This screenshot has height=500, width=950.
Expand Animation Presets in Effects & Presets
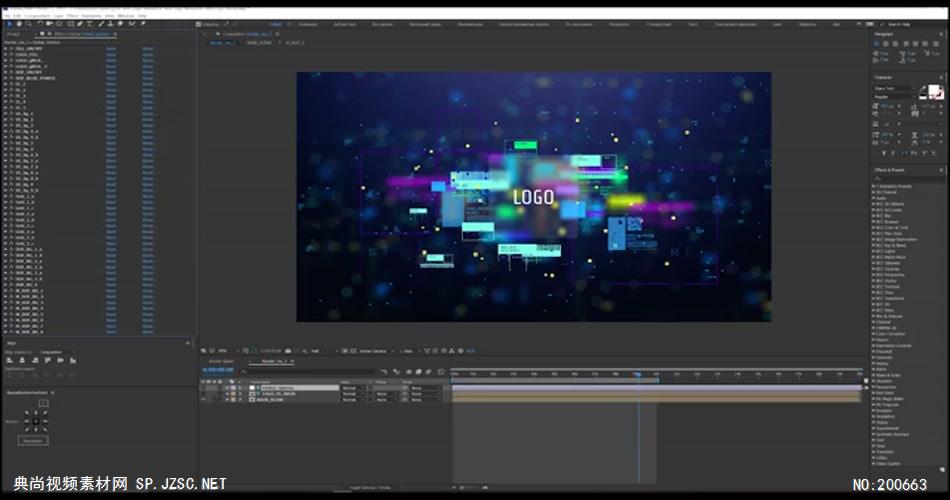pos(873,186)
